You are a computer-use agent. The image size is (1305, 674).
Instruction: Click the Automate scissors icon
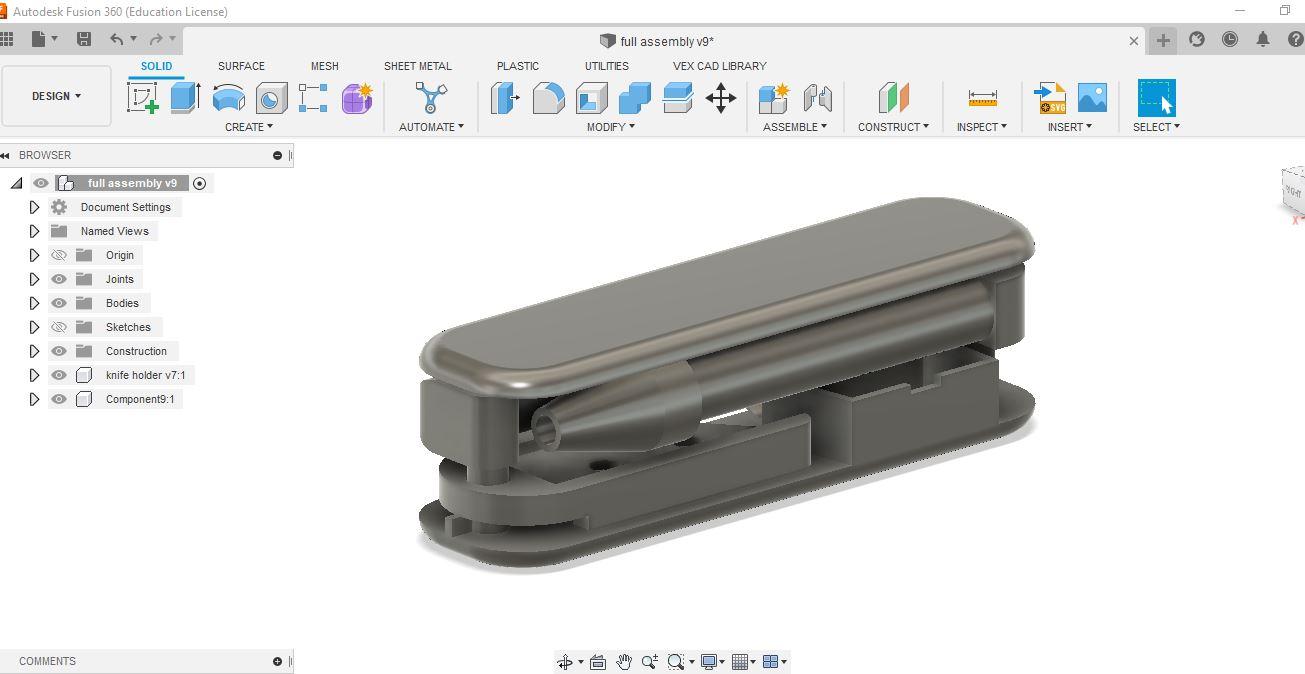[430, 98]
